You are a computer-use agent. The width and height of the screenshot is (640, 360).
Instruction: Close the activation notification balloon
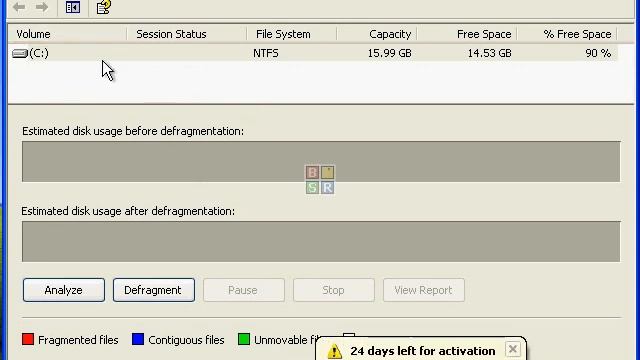tap(513, 349)
